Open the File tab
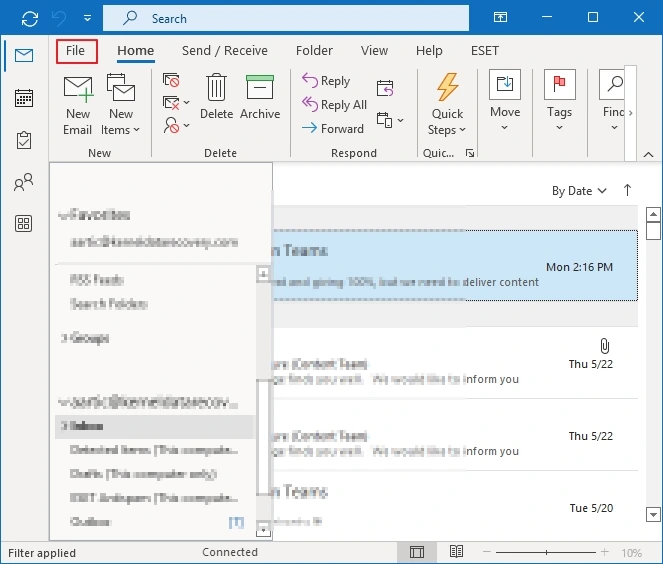The image size is (663, 564). pos(76,51)
